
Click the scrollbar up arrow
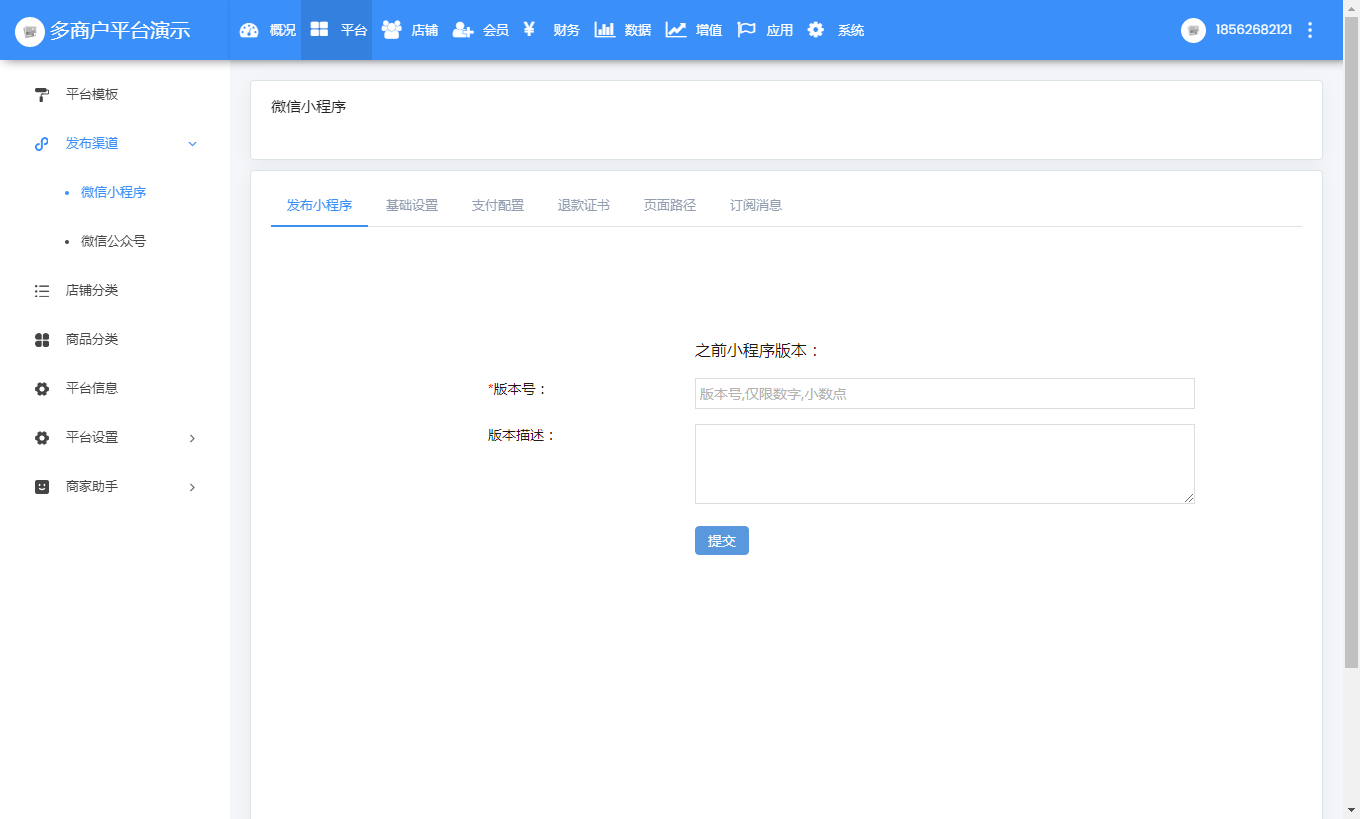pyautogui.click(x=1351, y=7)
